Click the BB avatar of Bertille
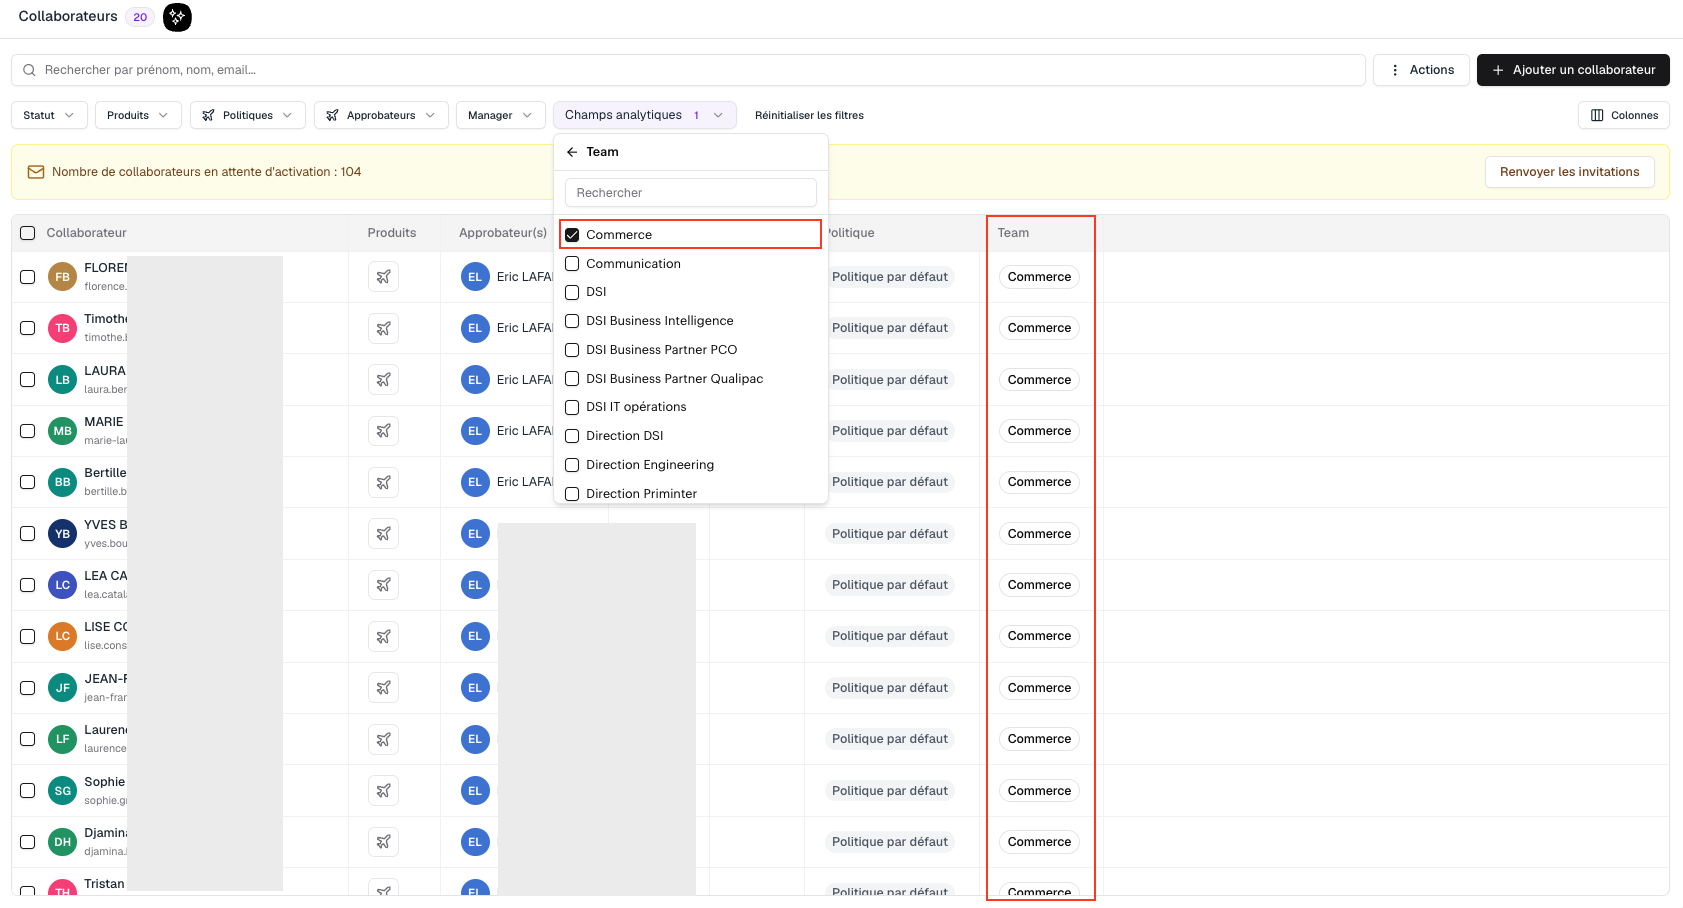Viewport: 1683px width, 908px height. 63,482
